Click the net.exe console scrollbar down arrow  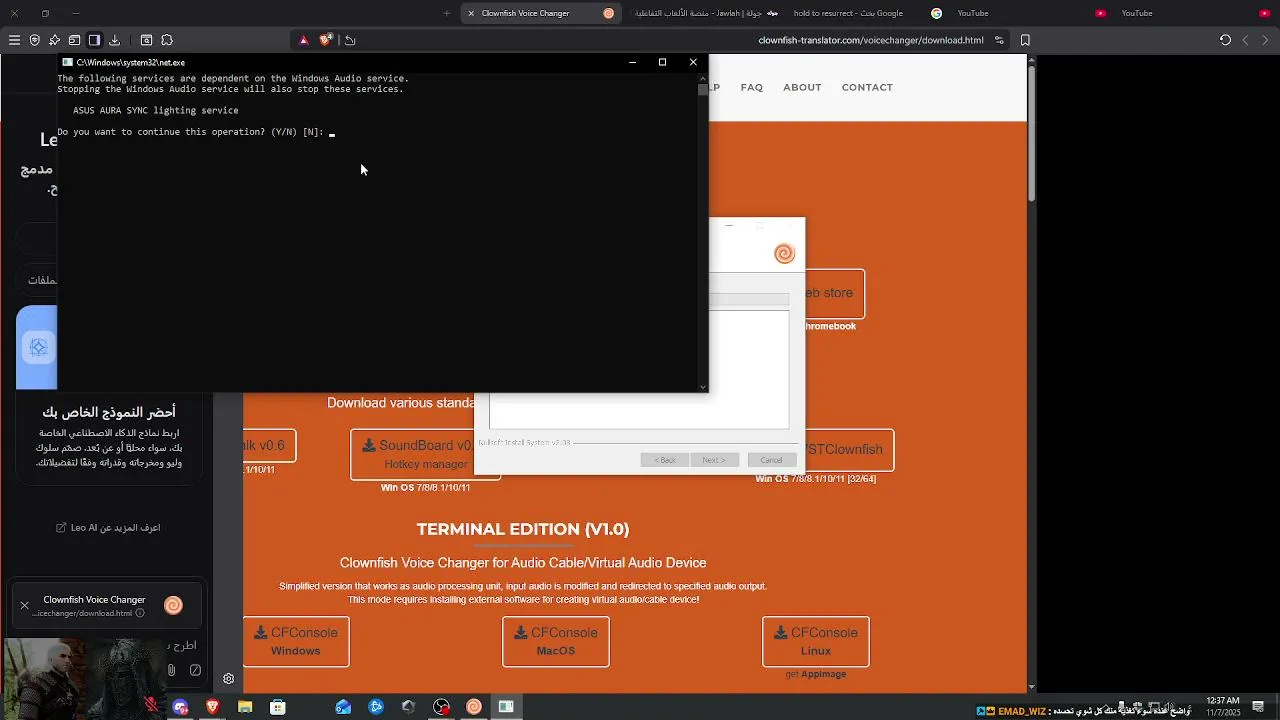(703, 387)
